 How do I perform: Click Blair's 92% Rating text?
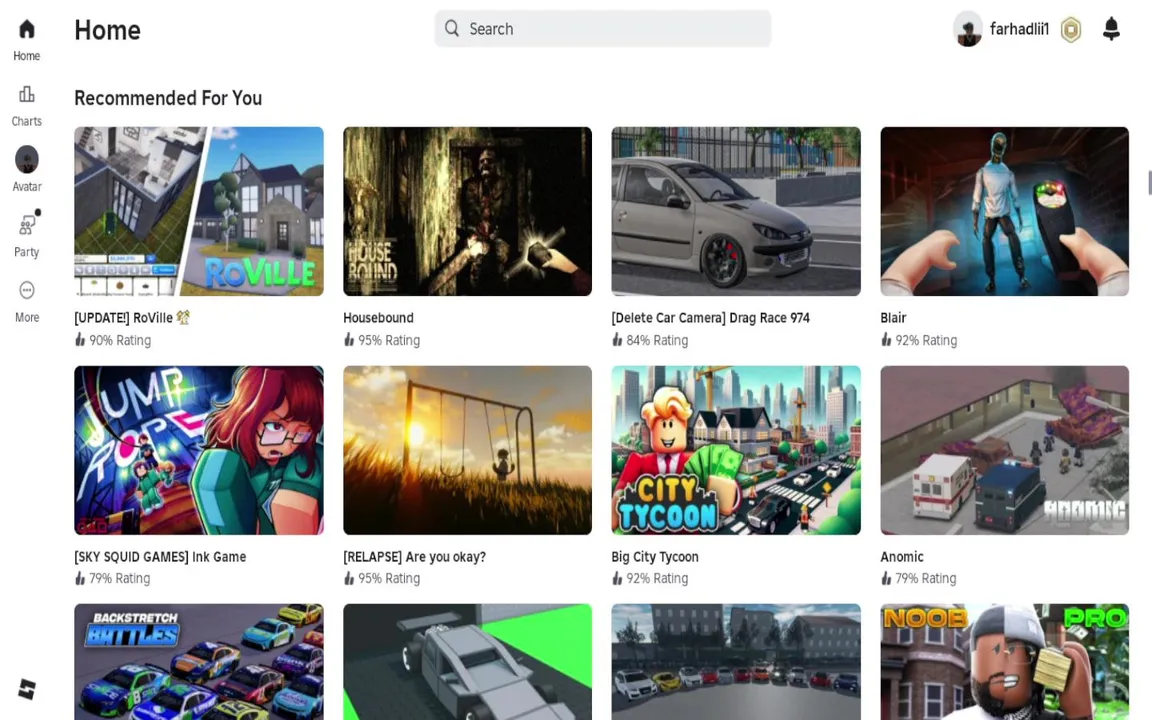[x=926, y=340]
